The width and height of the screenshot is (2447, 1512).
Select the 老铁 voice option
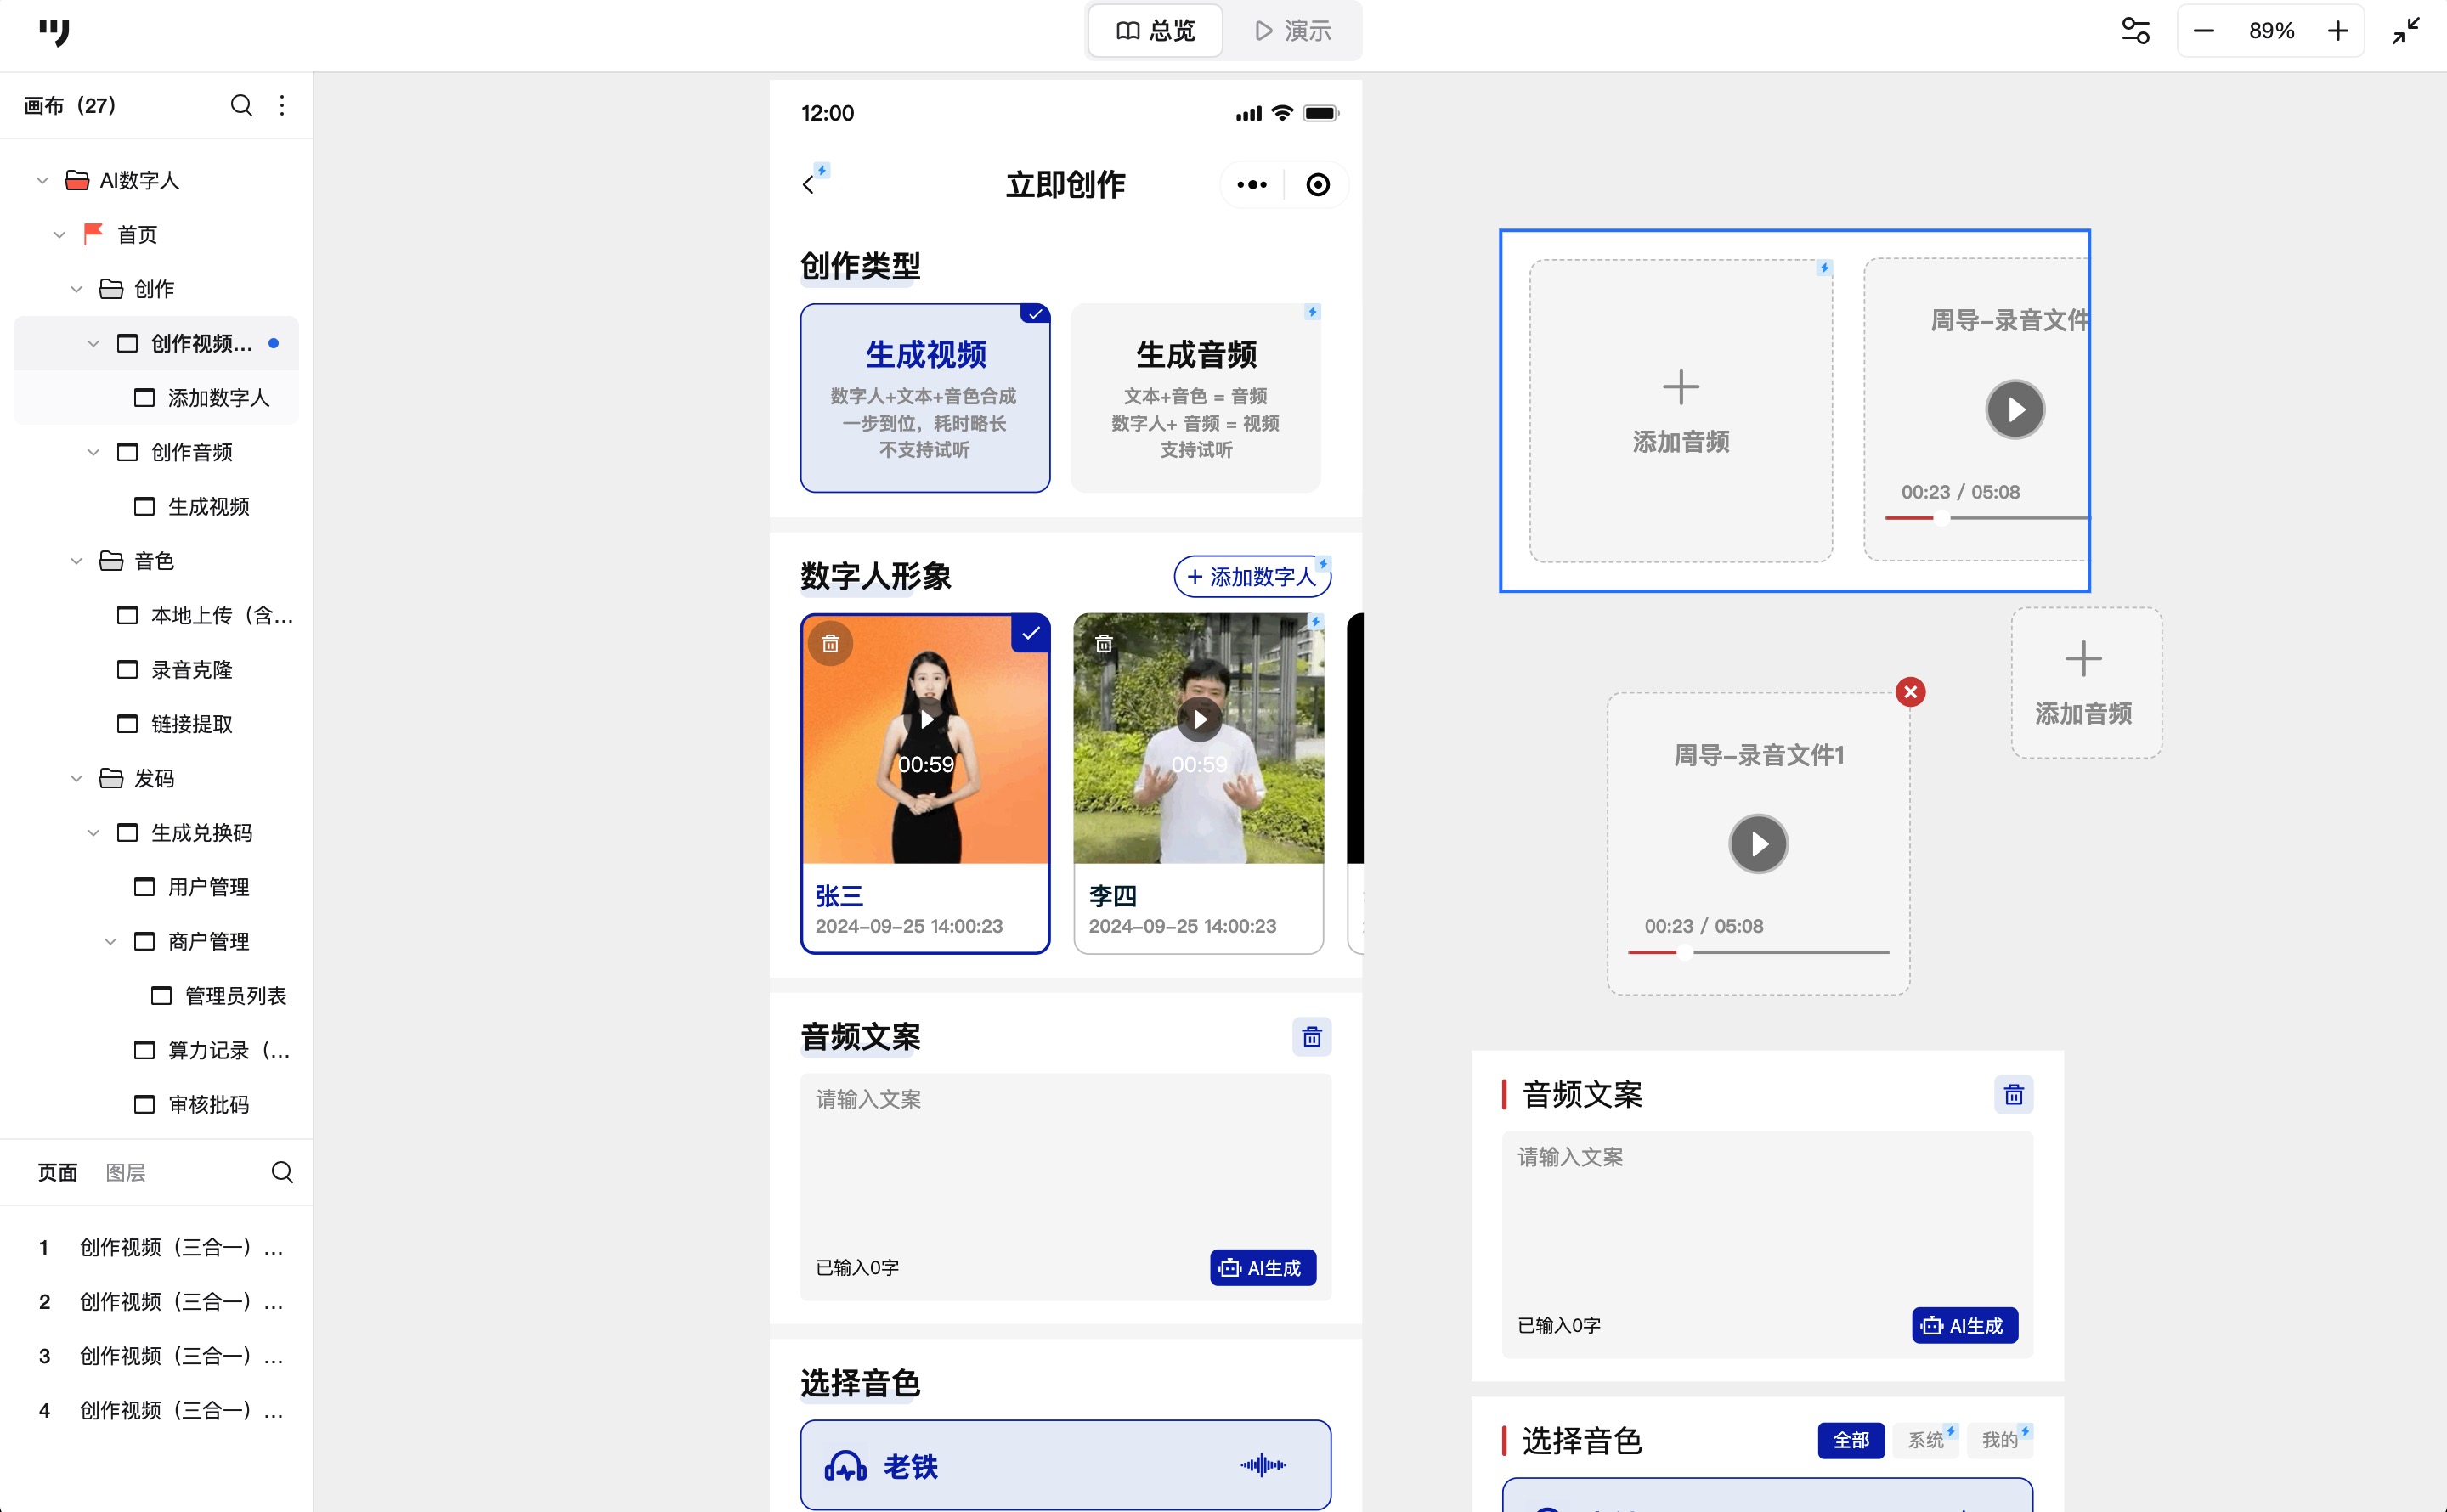pyautogui.click(x=1065, y=1465)
